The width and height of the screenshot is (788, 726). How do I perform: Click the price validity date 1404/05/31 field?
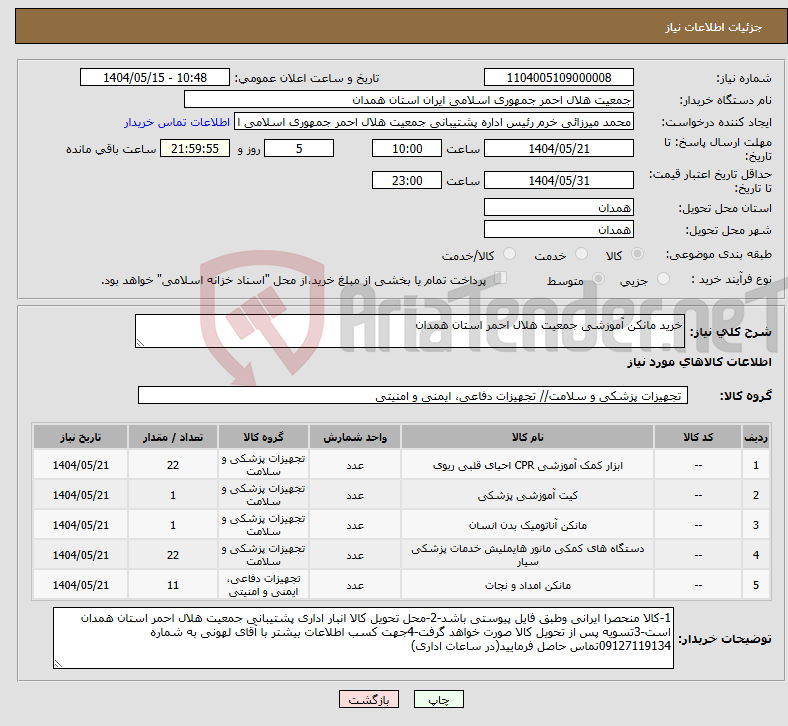pyautogui.click(x=558, y=180)
